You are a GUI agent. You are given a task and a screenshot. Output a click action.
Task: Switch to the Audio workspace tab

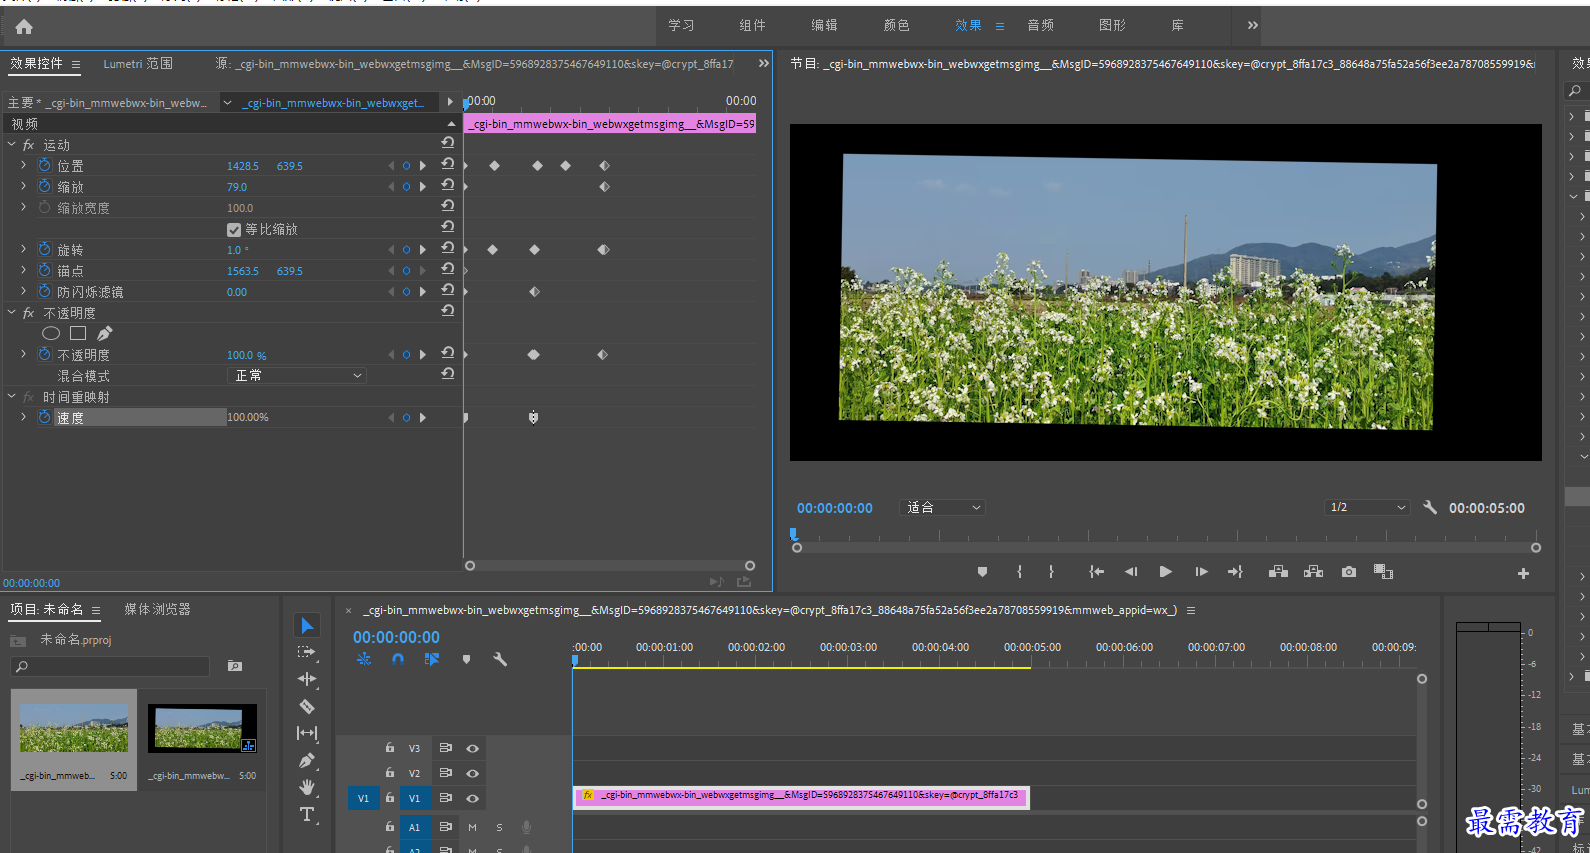pyautogui.click(x=1040, y=25)
